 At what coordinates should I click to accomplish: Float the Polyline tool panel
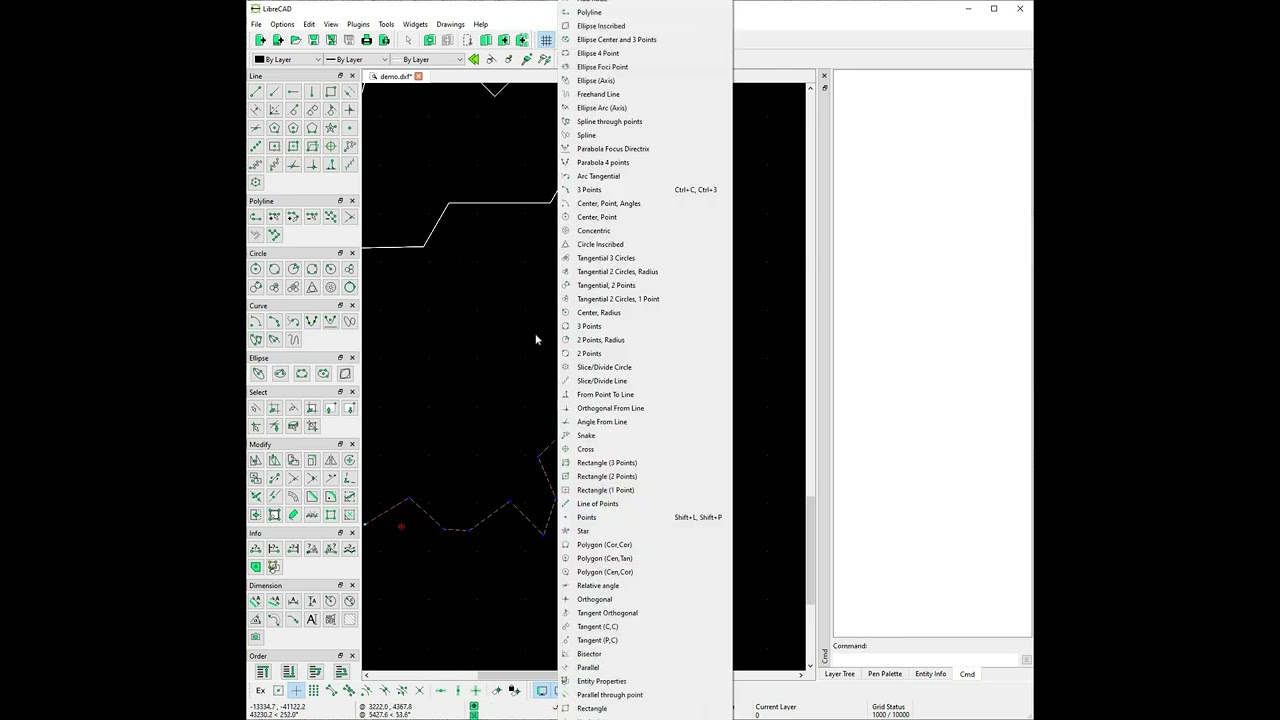tap(340, 201)
